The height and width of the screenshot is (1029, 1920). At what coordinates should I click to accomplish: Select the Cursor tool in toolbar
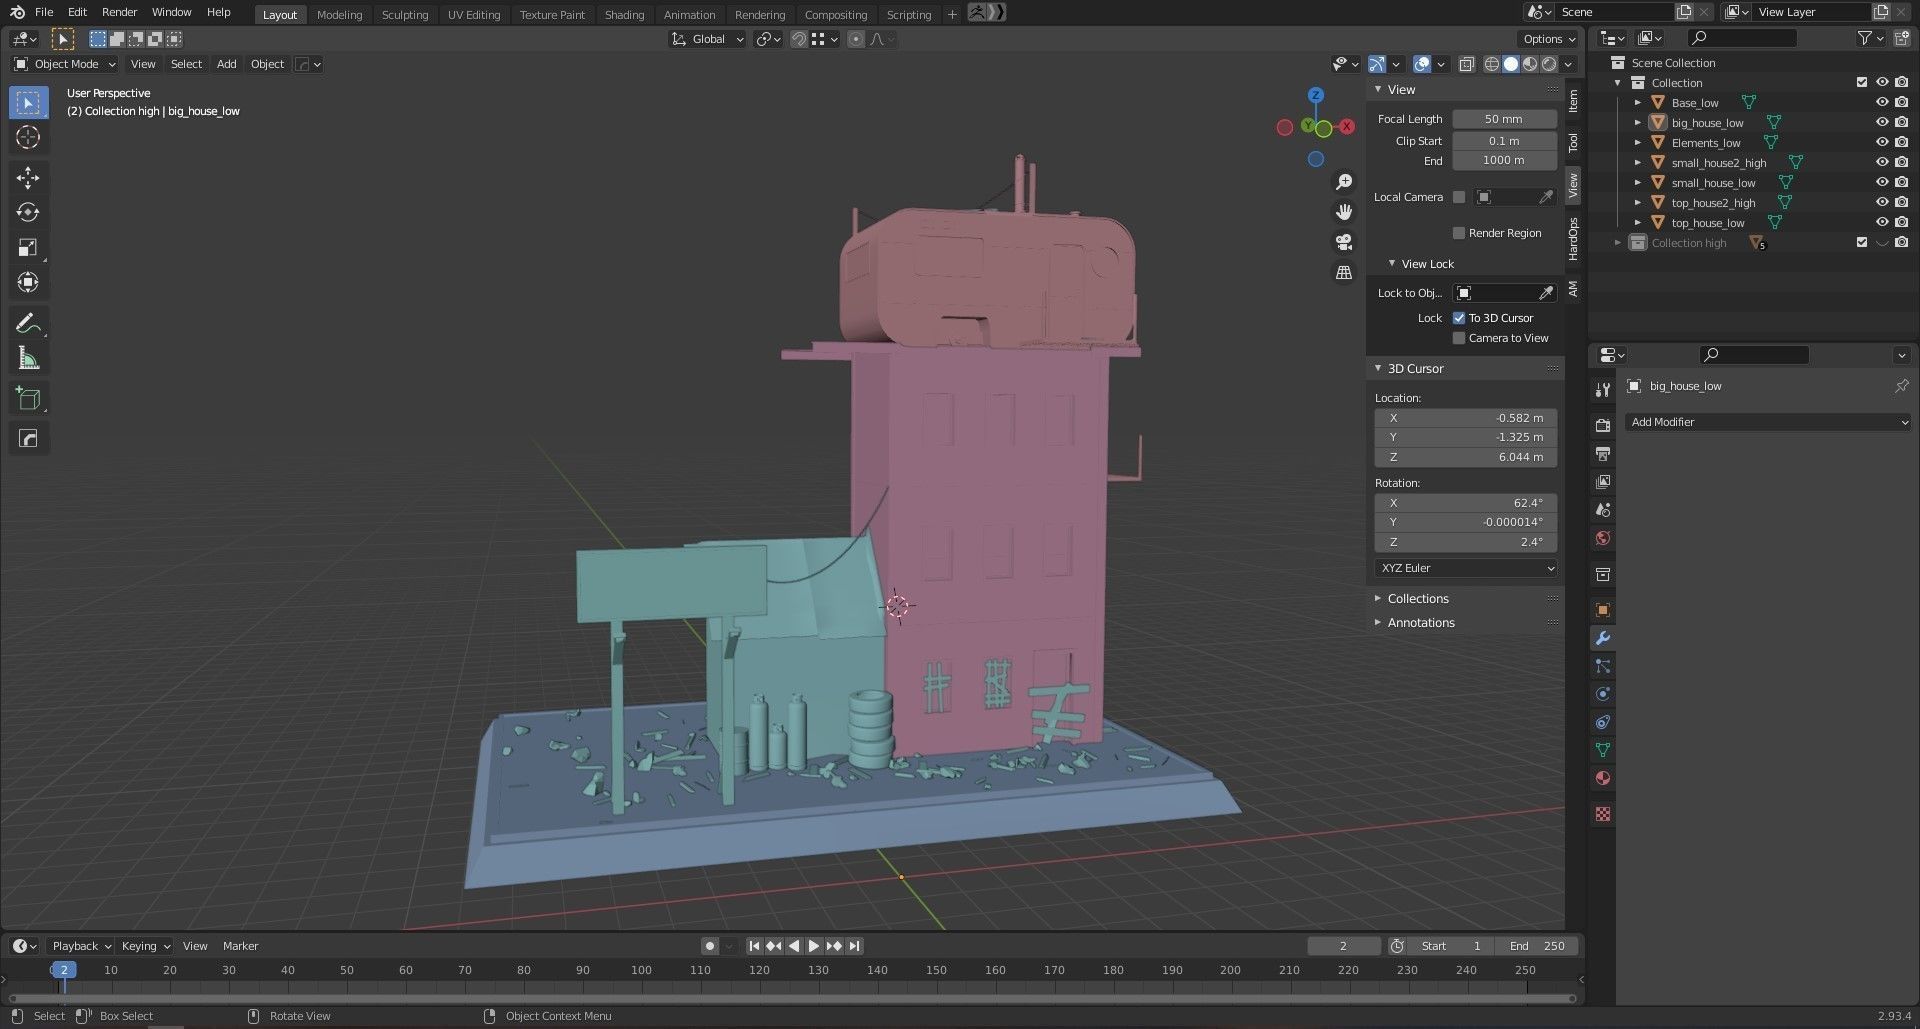28,137
